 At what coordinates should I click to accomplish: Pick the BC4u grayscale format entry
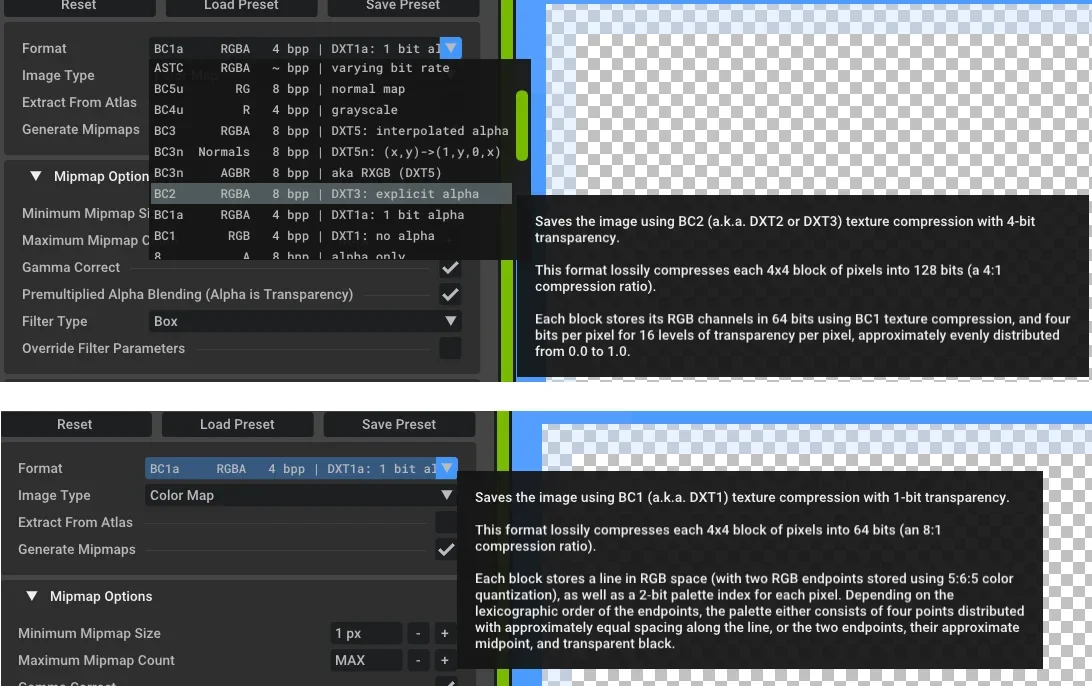coord(332,110)
